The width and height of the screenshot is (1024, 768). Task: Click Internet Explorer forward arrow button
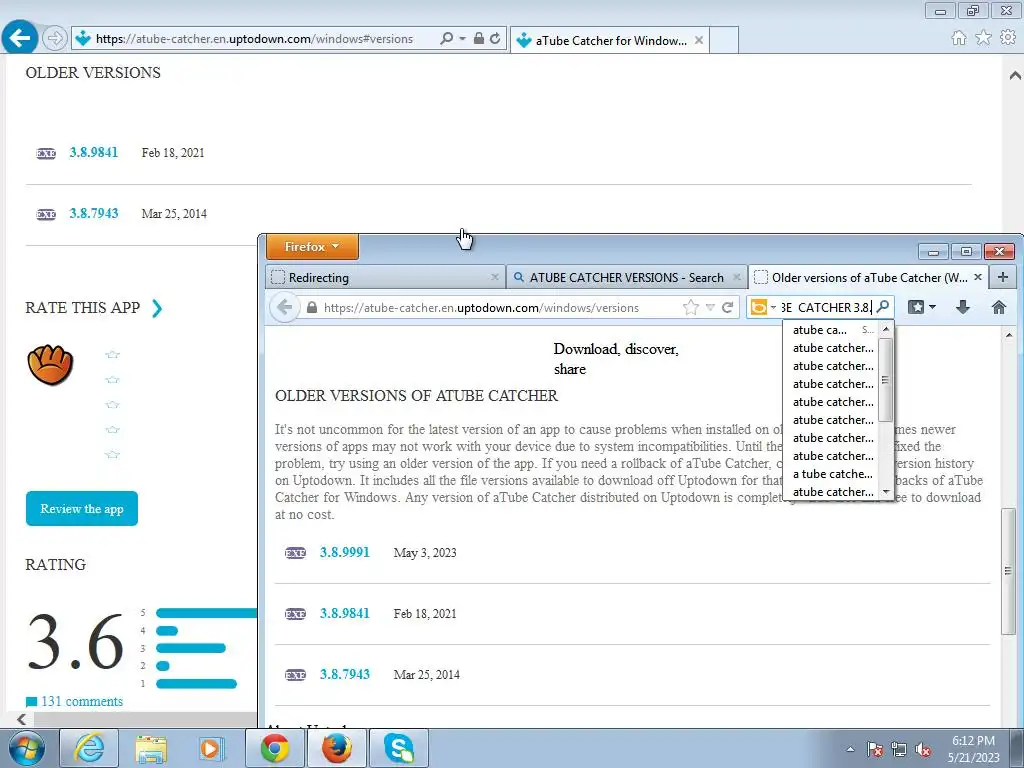point(55,39)
